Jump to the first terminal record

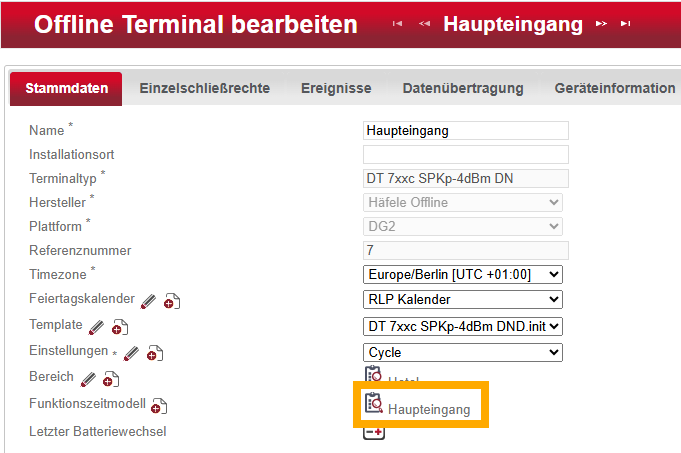[397, 24]
